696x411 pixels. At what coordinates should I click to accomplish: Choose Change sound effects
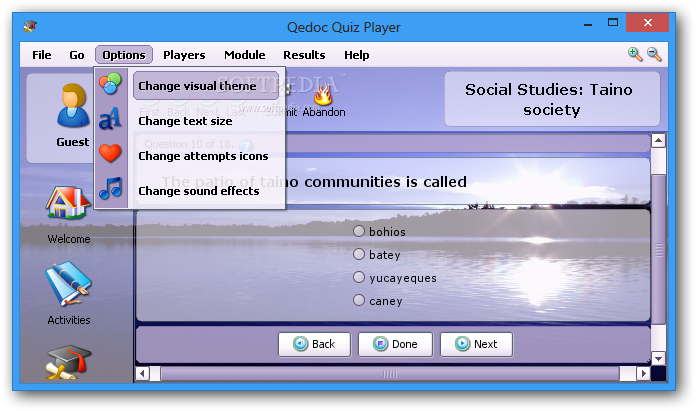point(199,191)
